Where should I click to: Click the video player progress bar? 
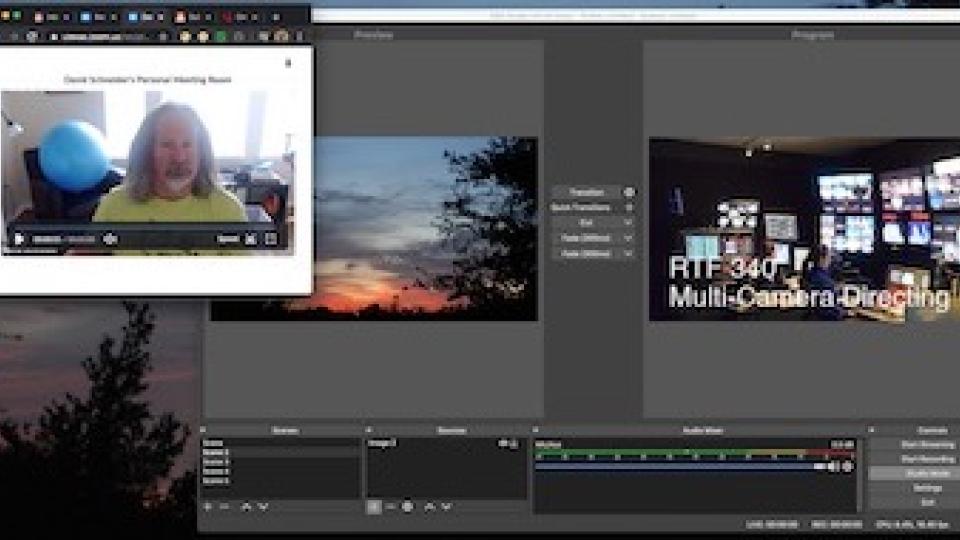(x=147, y=229)
